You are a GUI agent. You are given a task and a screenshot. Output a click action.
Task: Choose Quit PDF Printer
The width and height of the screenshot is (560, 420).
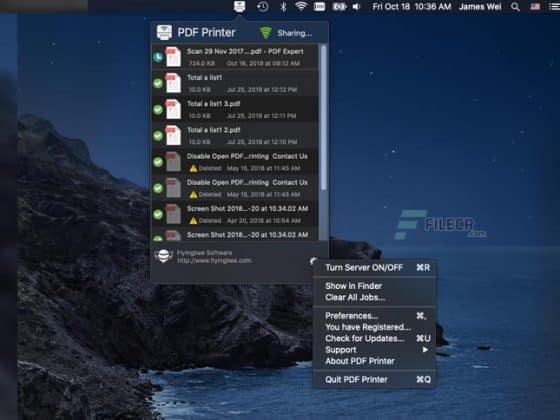click(x=374, y=380)
